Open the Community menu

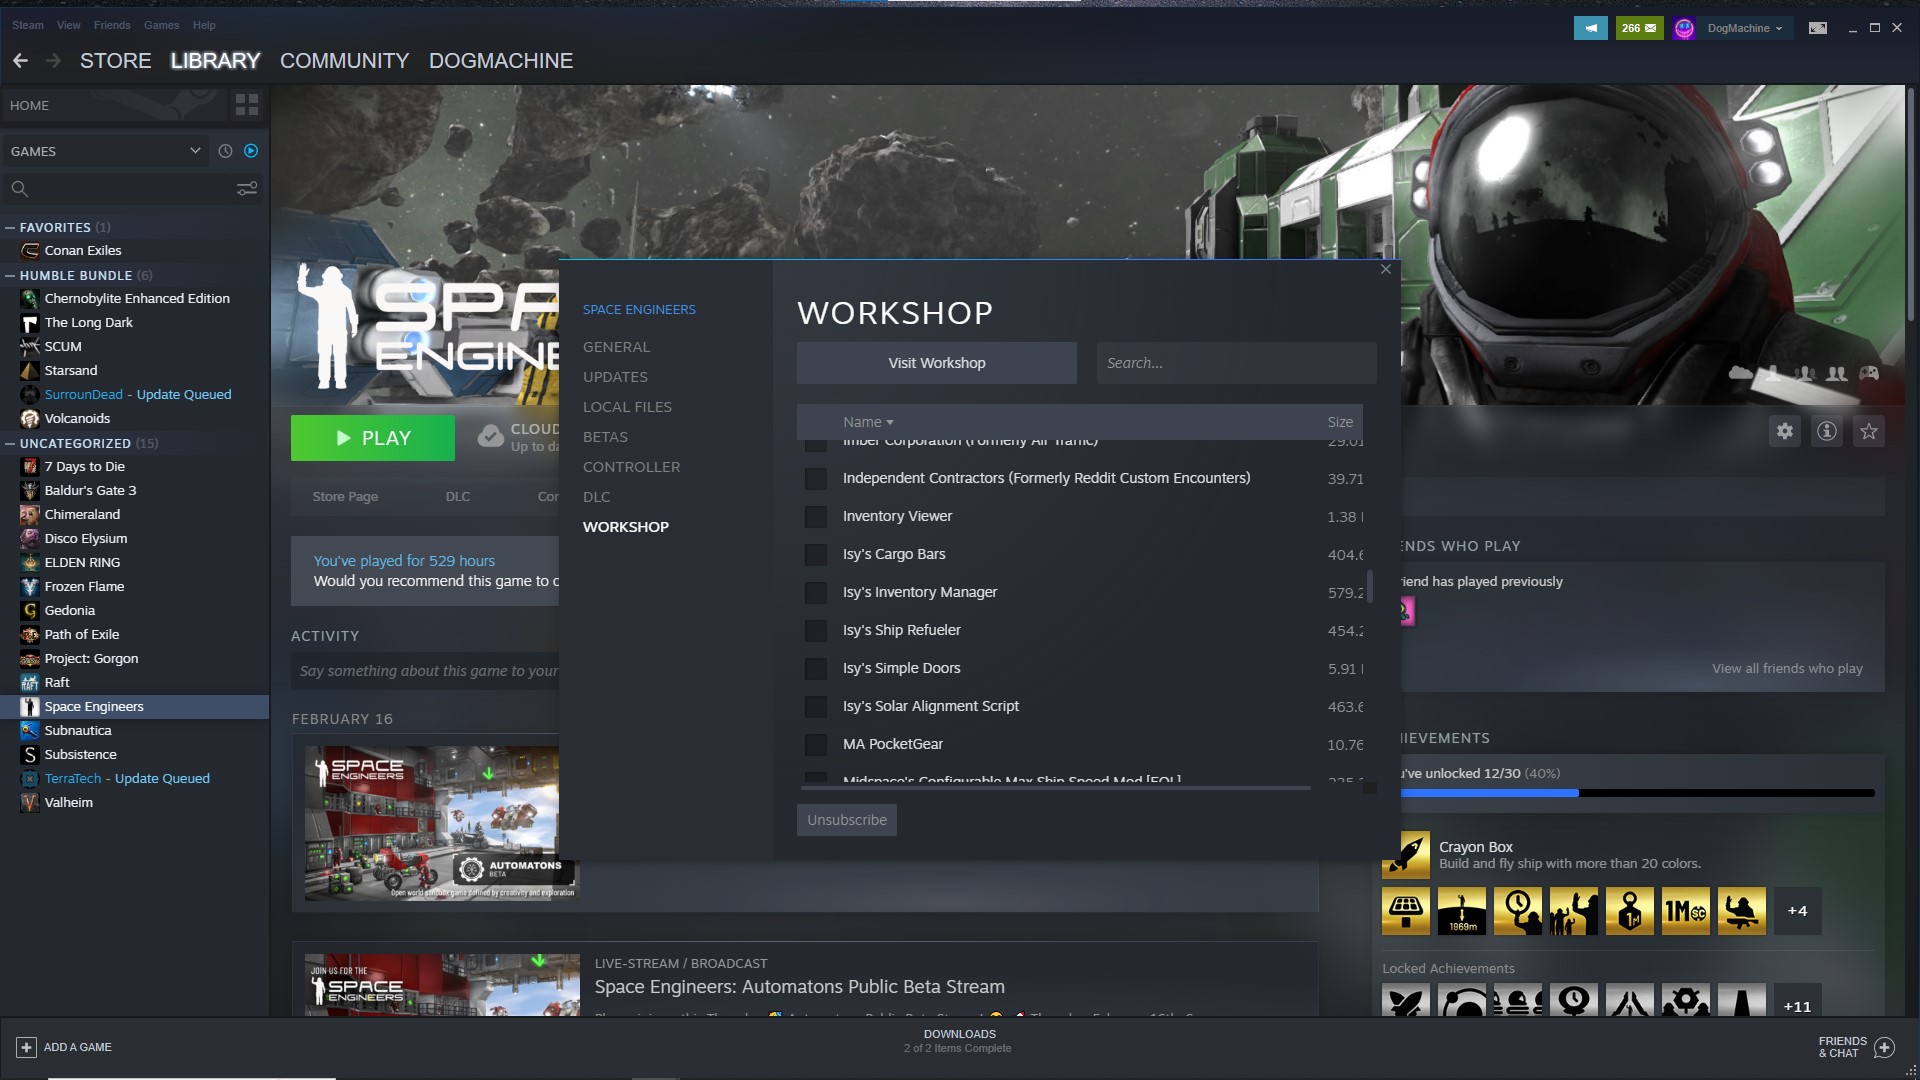[344, 61]
